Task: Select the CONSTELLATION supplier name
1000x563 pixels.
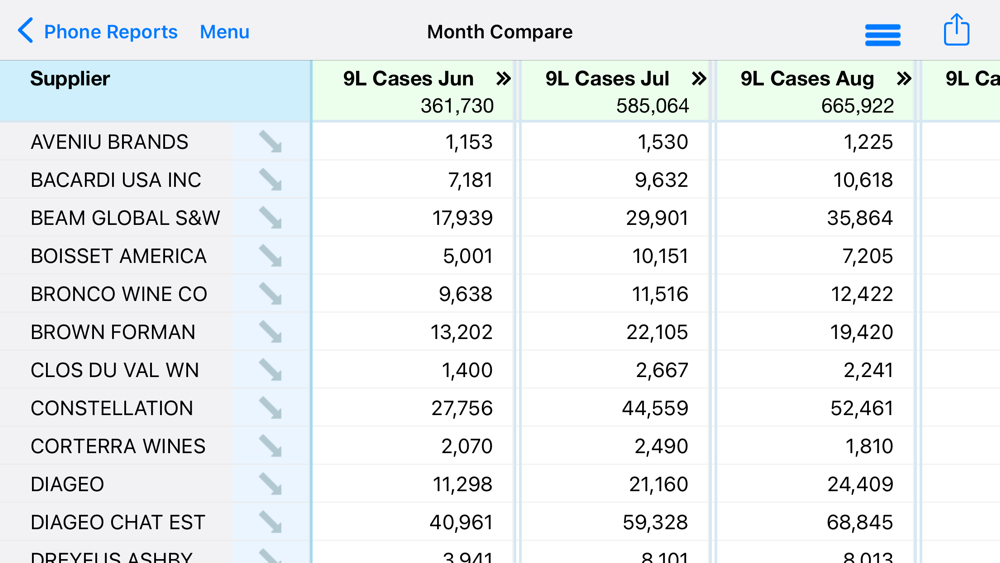Action: click(x=111, y=408)
